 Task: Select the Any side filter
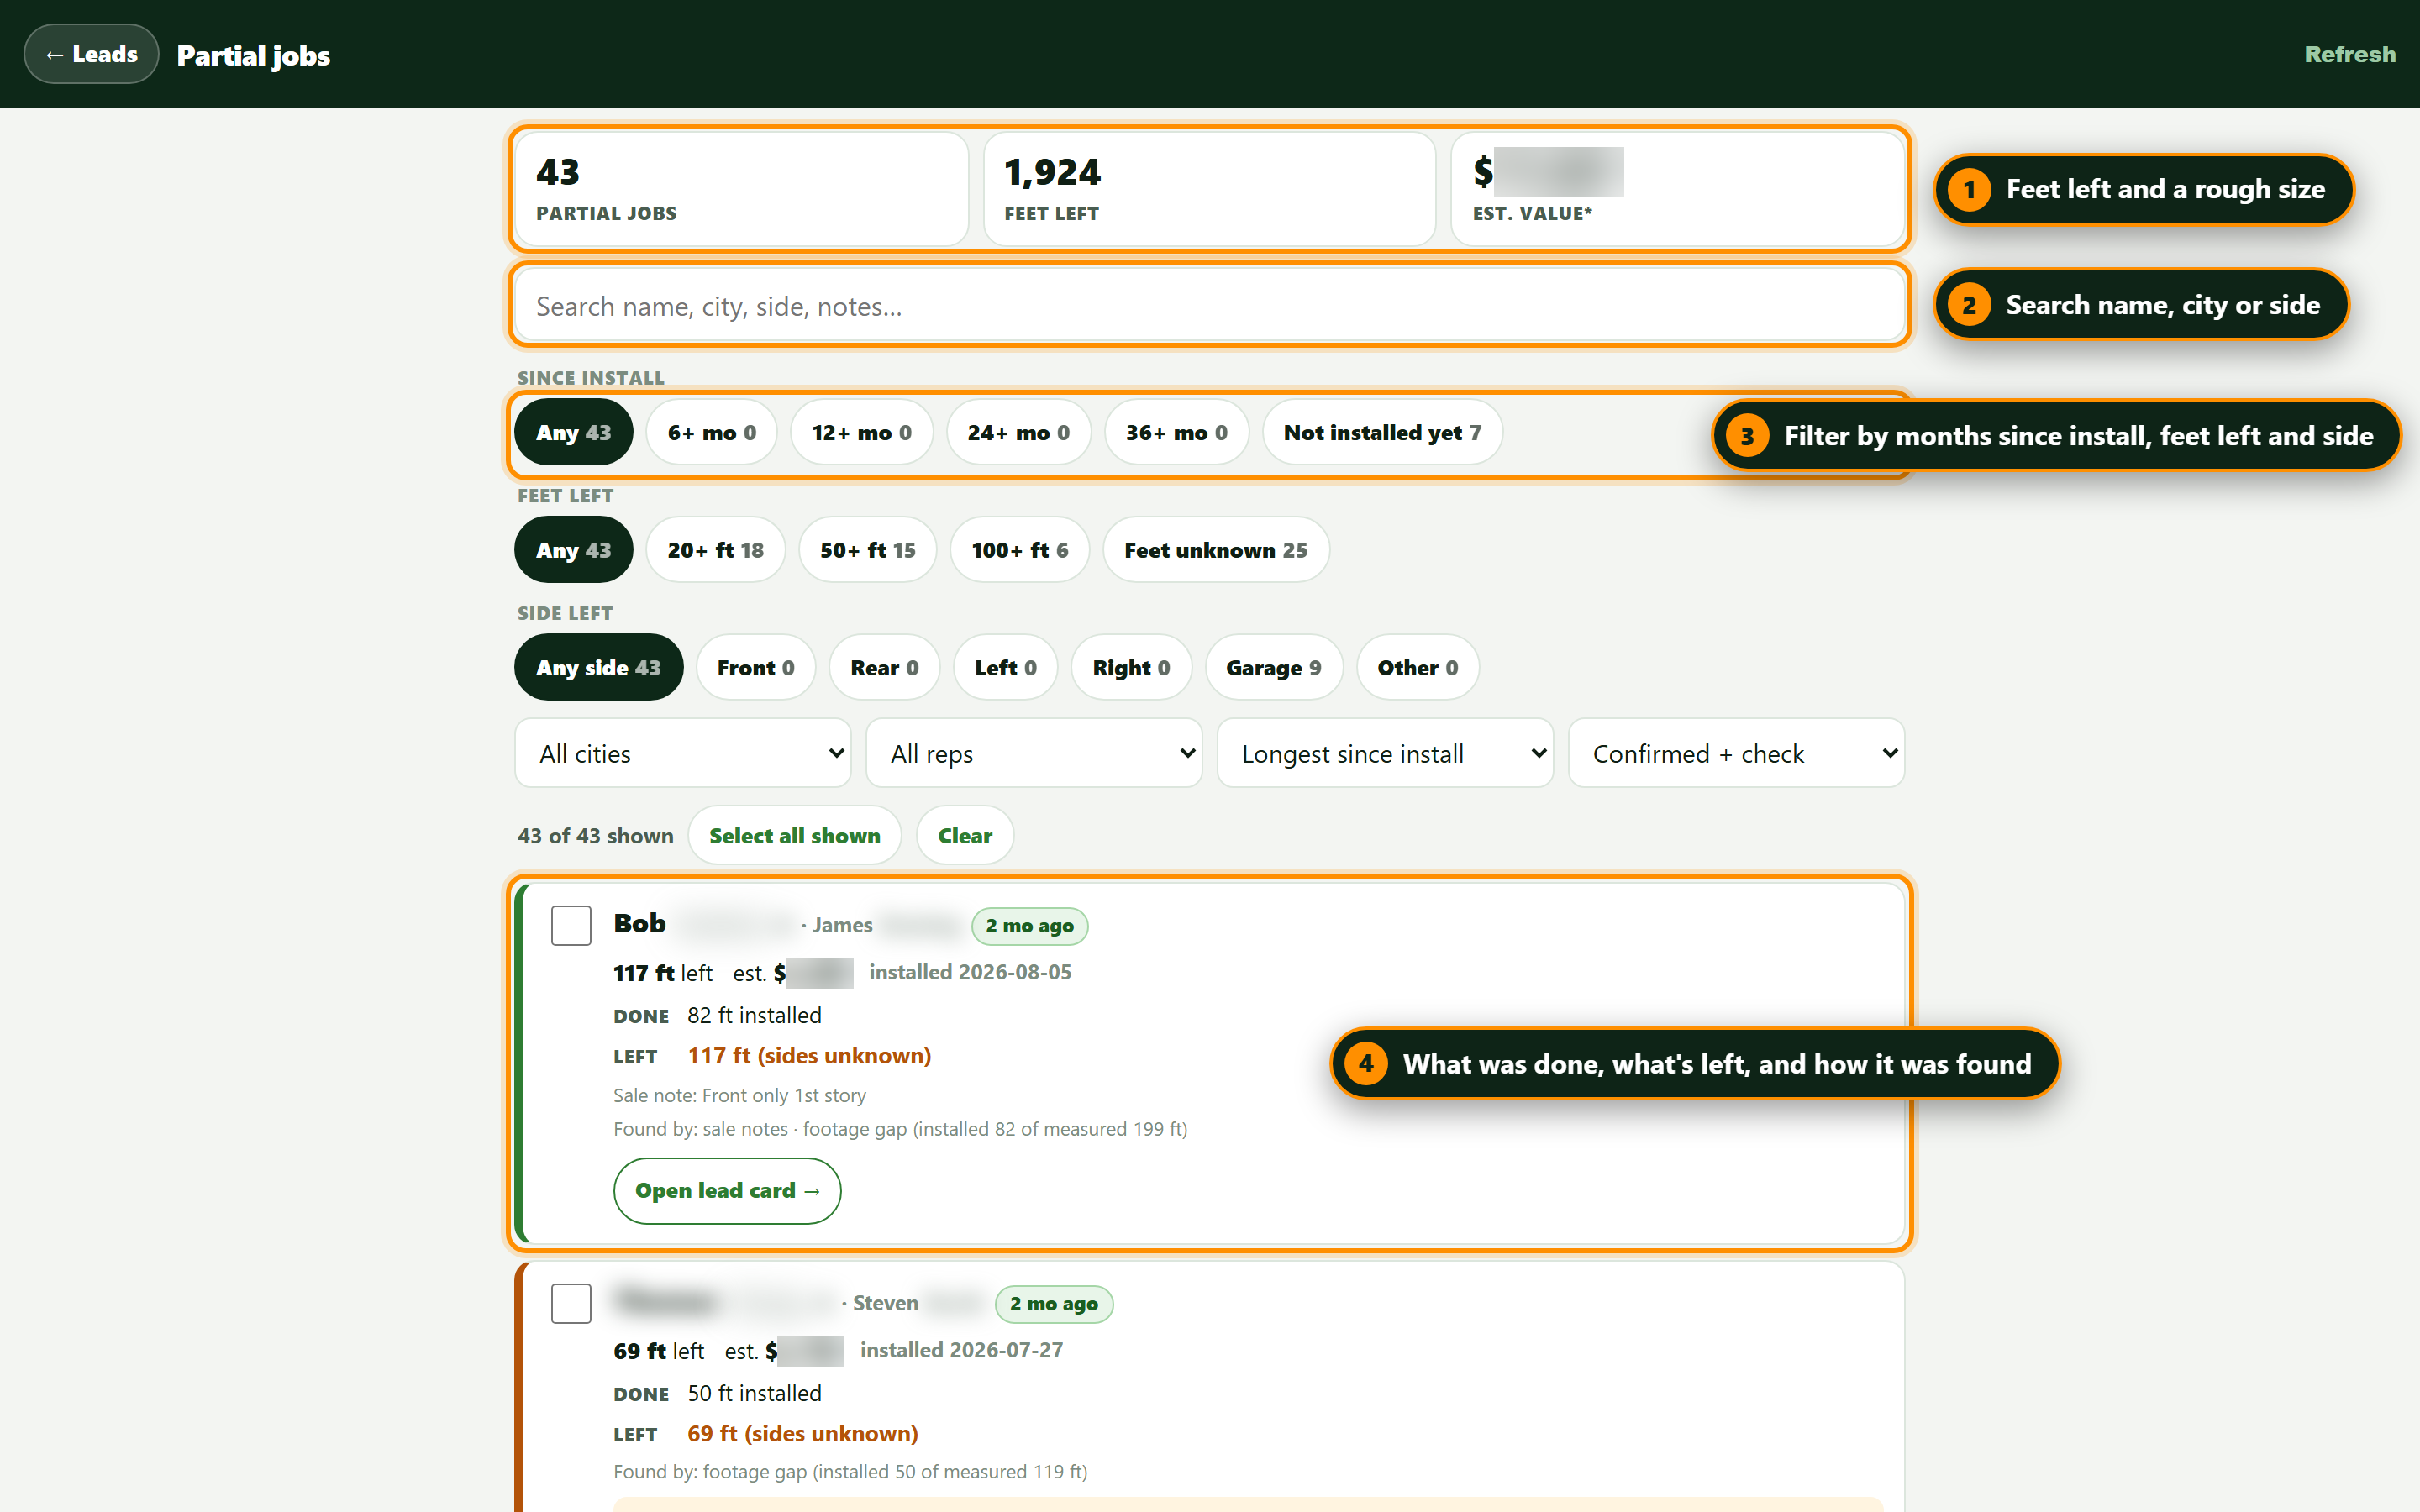[598, 667]
